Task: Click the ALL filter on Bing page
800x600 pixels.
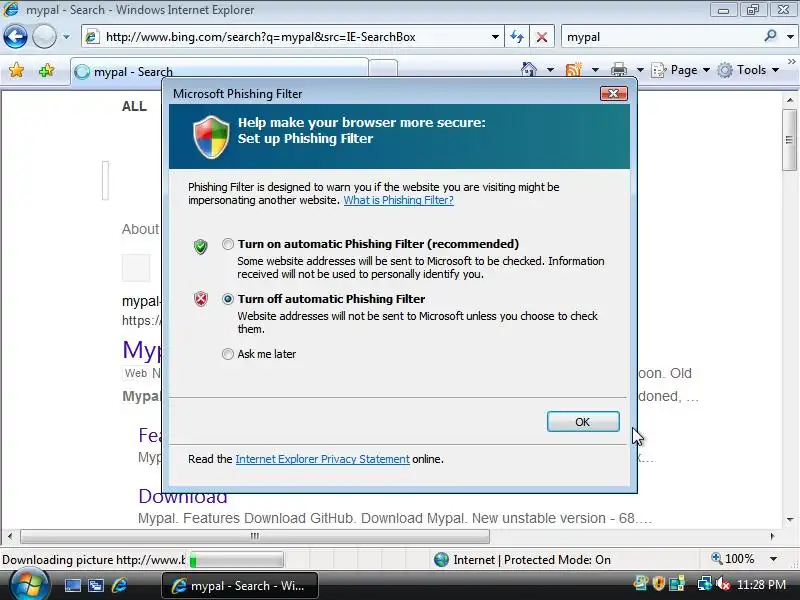Action: click(134, 106)
